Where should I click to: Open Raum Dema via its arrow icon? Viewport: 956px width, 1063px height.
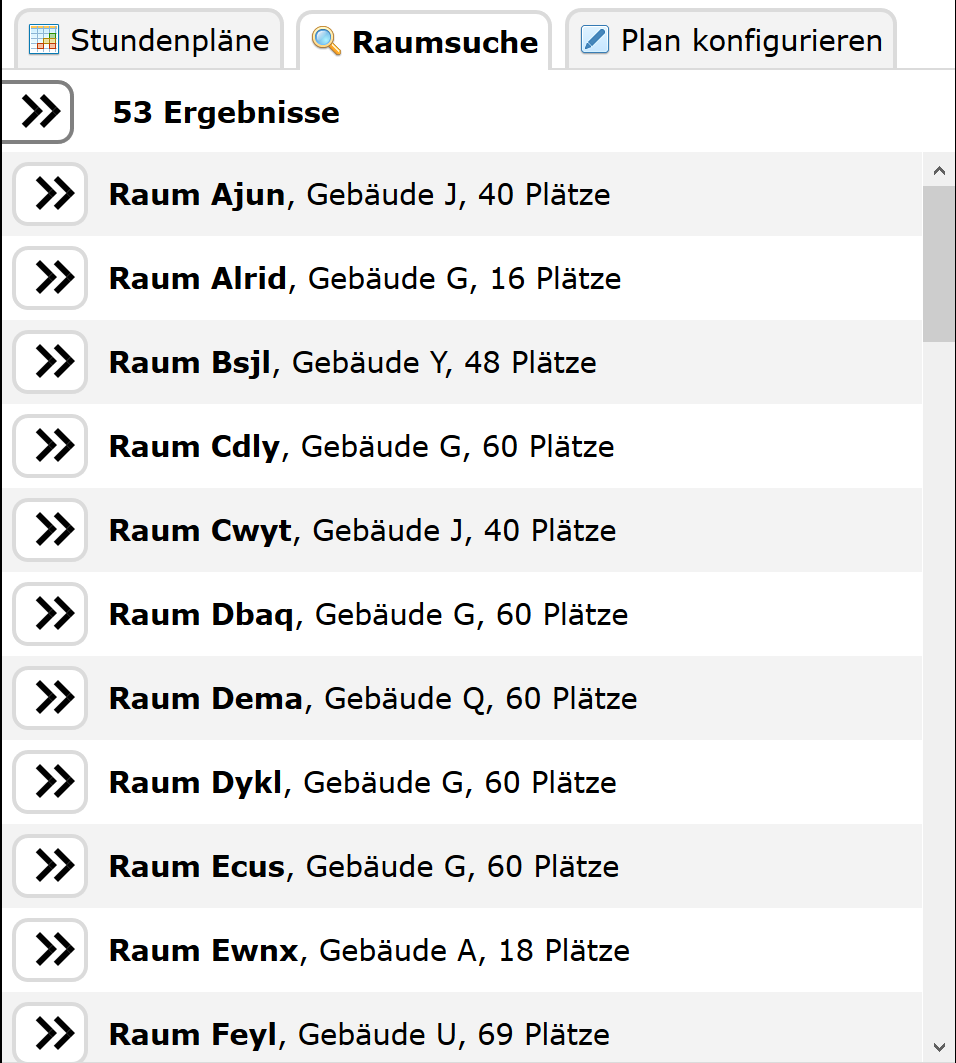point(49,698)
